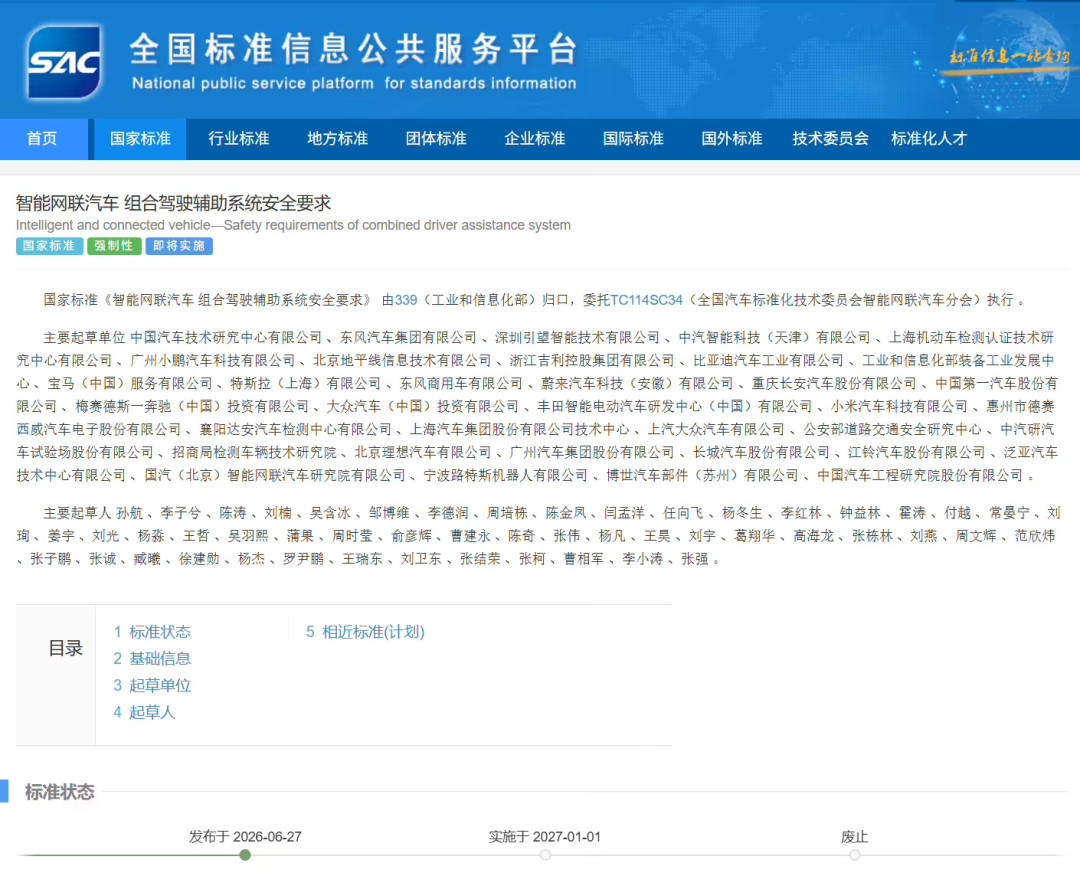Click the English title Intelligent and connected vehicle
Image resolution: width=1080 pixels, height=876 pixels.
pyautogui.click(x=293, y=225)
